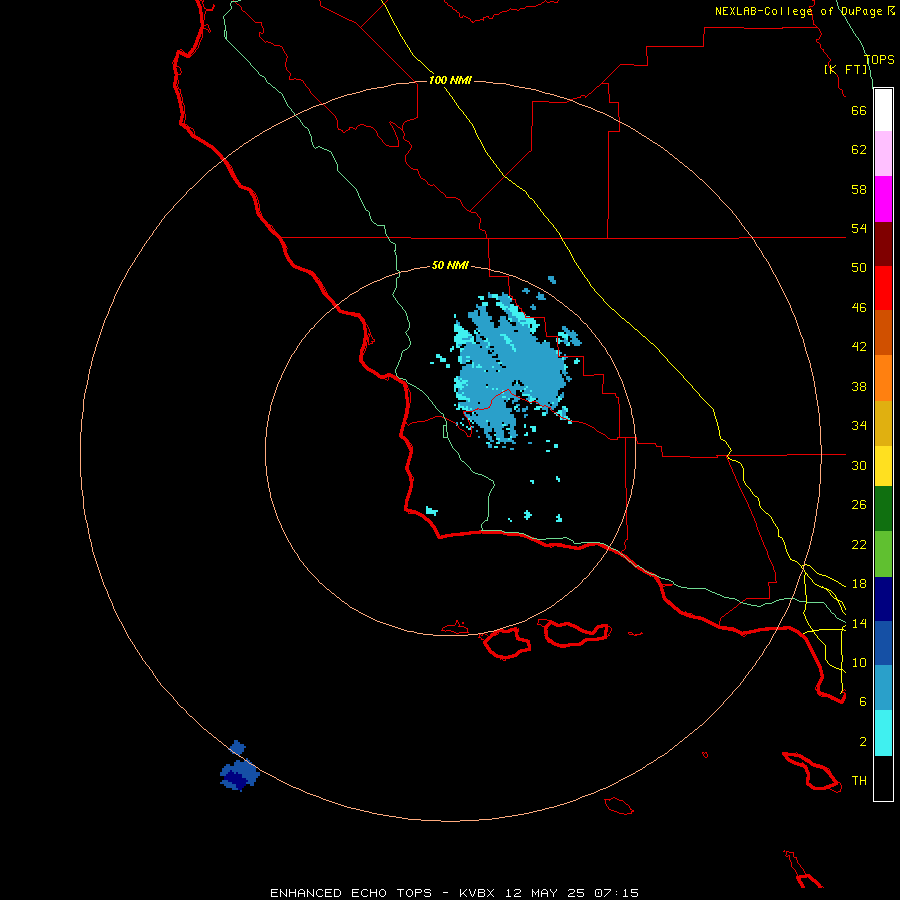Image resolution: width=900 pixels, height=900 pixels.
Task: Click the 10 legend value
Action: [x=859, y=662]
